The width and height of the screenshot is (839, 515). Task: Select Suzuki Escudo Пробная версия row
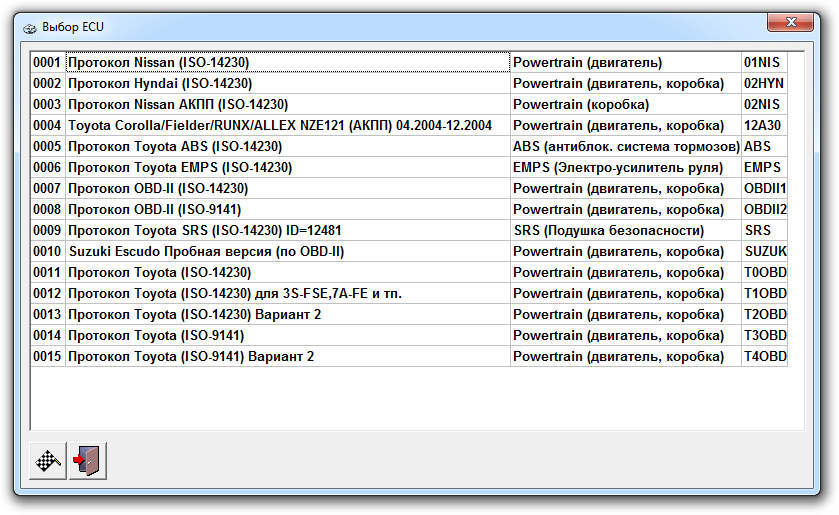coord(288,251)
